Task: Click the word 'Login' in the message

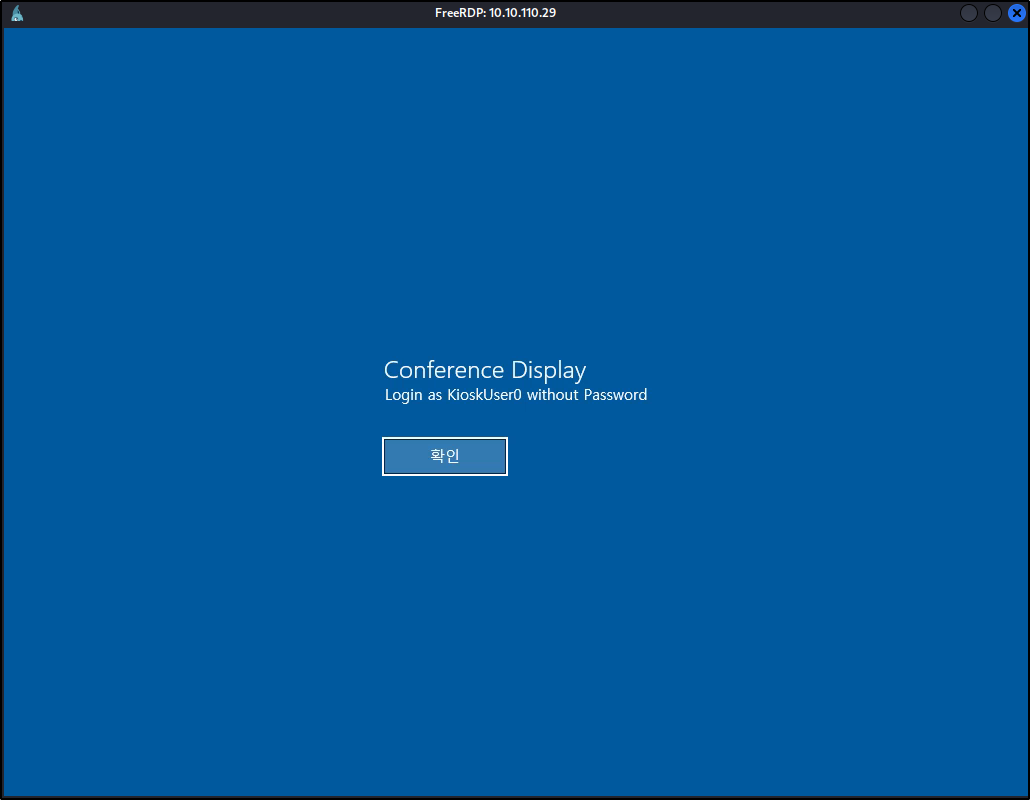Action: click(404, 395)
